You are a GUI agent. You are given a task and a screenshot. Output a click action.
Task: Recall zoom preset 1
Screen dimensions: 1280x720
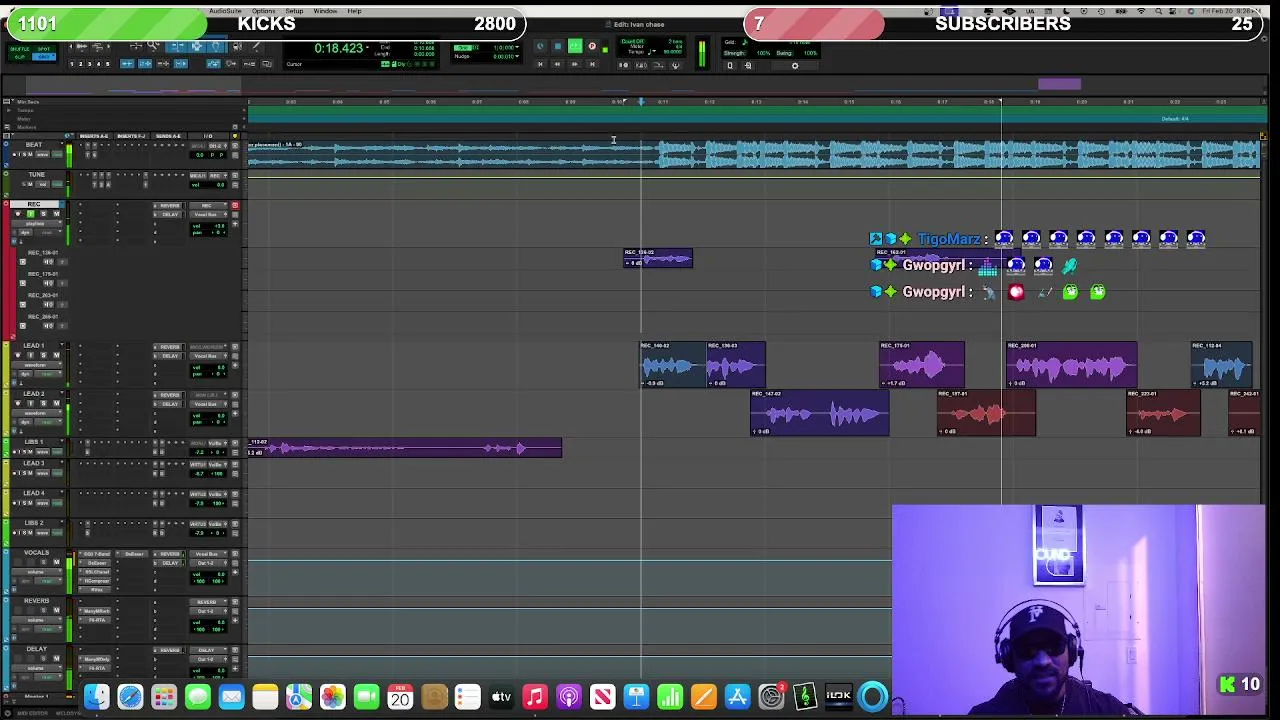72,64
